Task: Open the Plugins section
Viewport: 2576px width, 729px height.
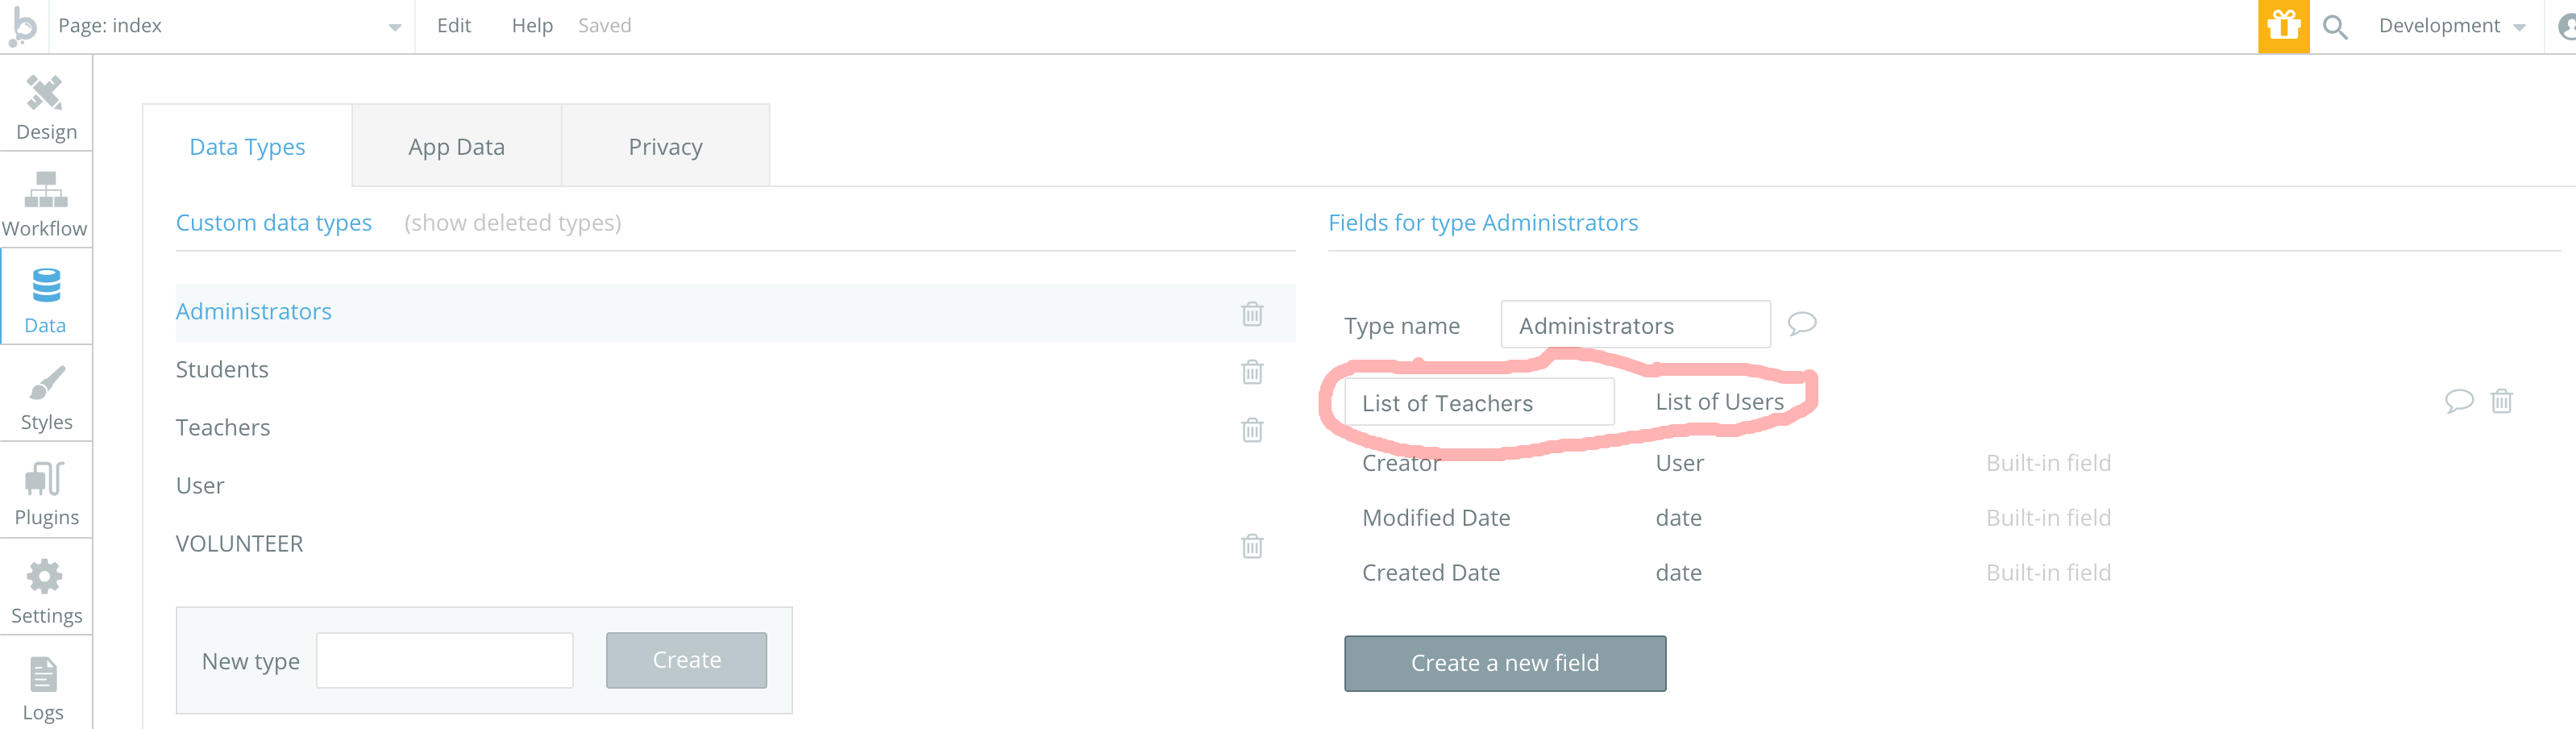Action: (x=46, y=493)
